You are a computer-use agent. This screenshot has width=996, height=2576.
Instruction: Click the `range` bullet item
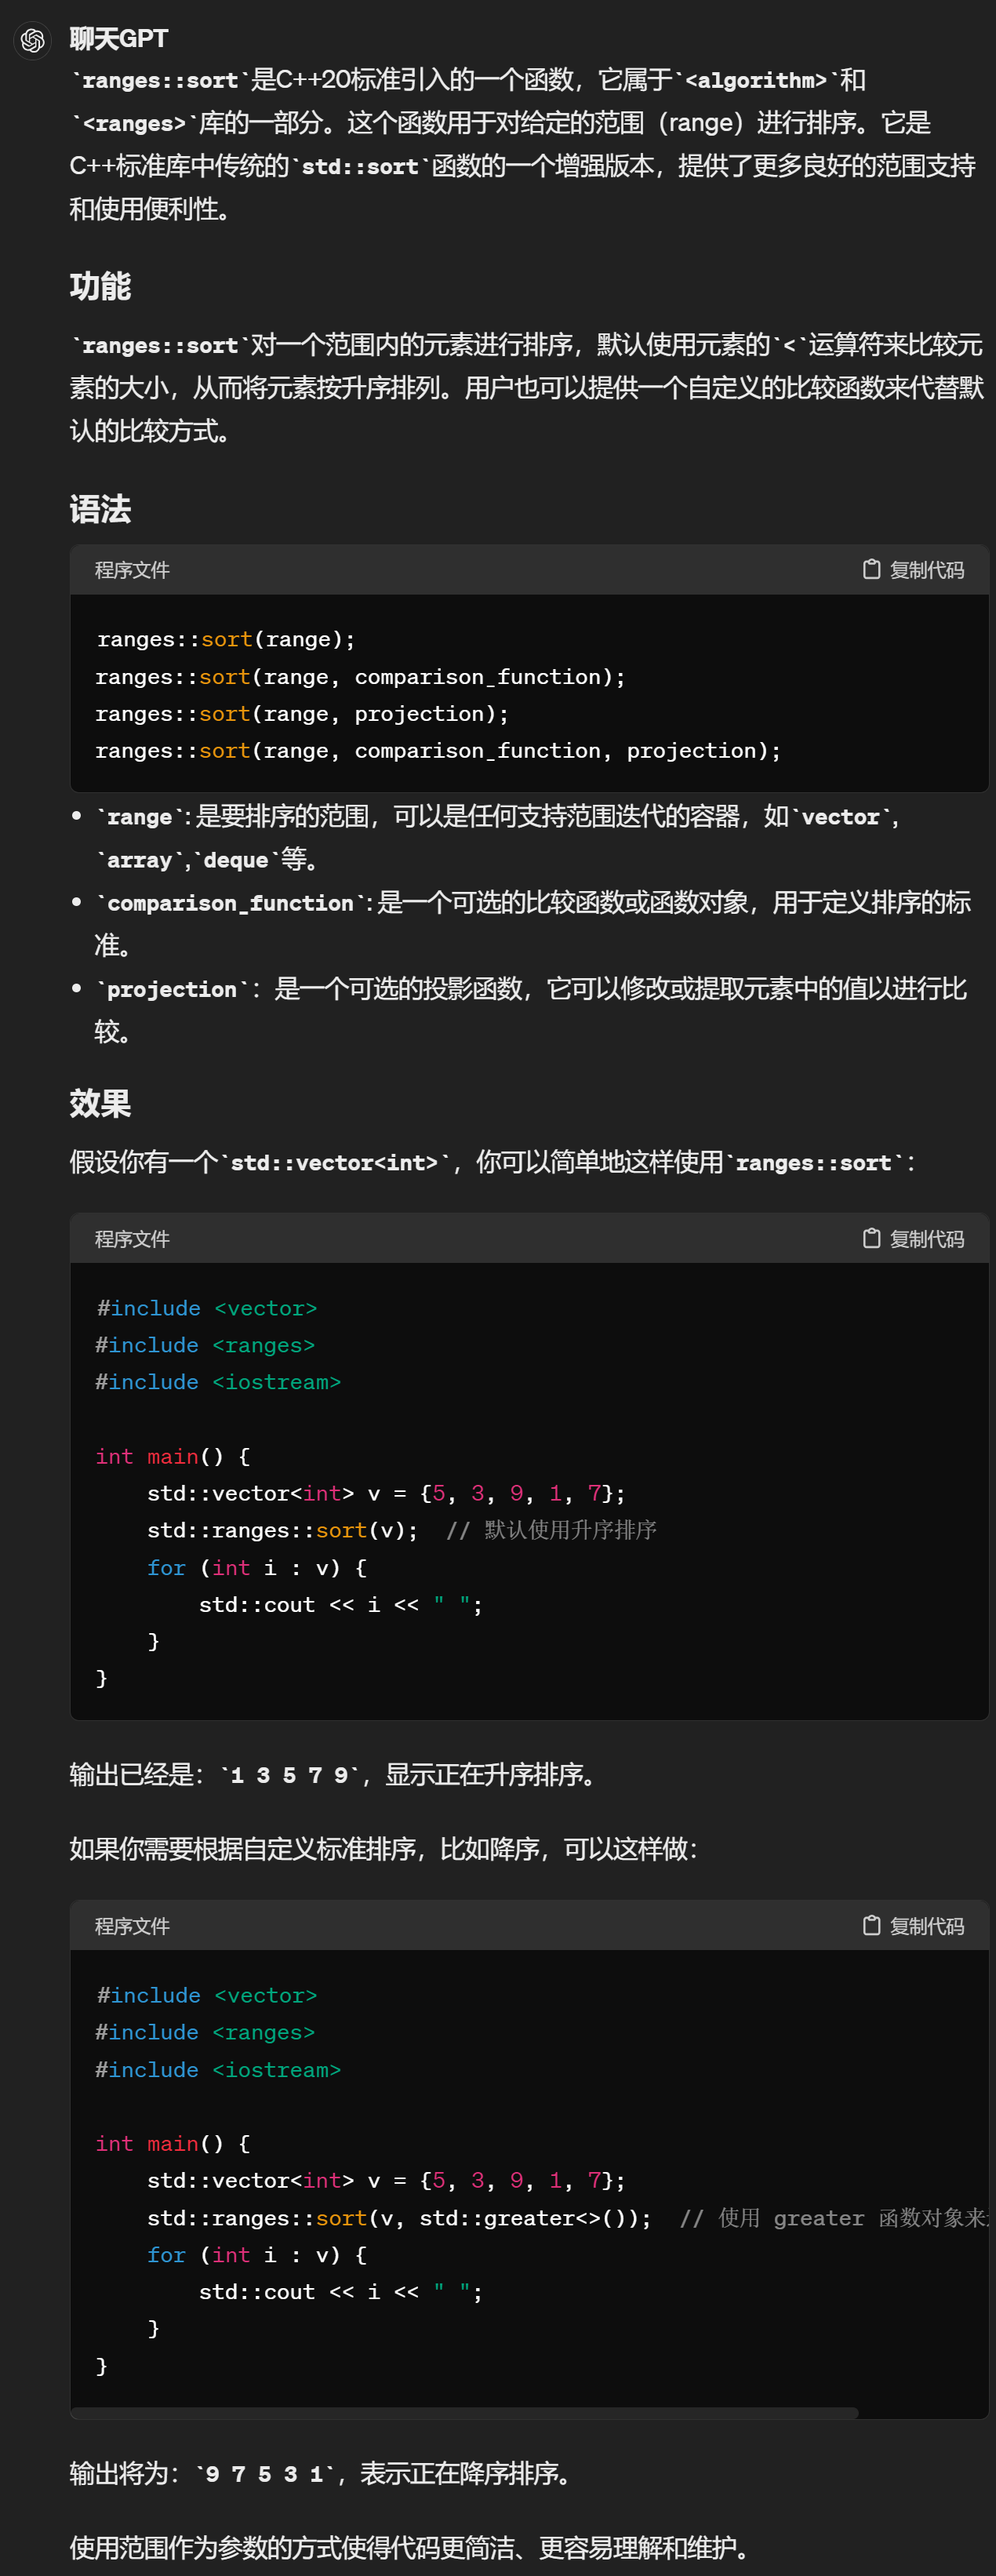click(x=498, y=838)
